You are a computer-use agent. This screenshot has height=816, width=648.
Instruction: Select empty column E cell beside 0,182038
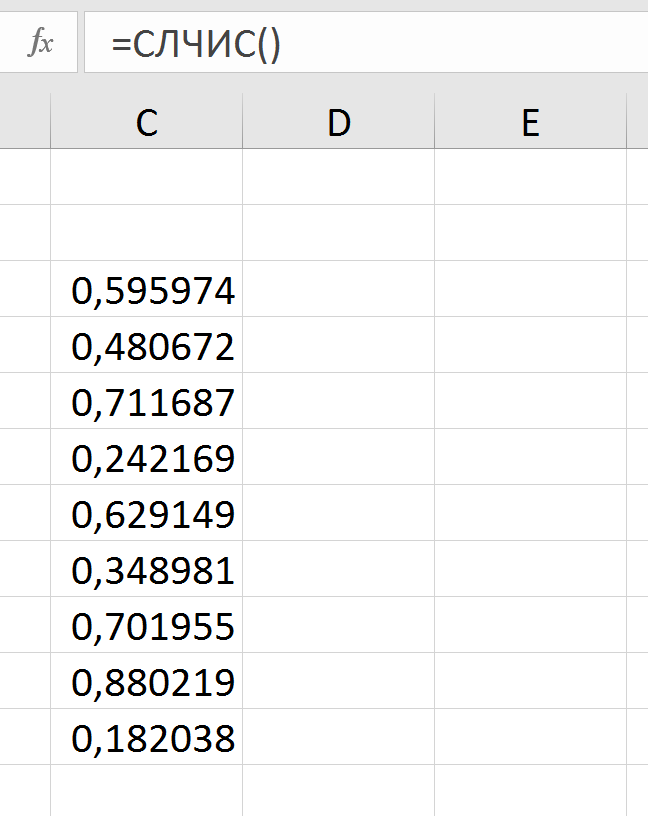click(530, 736)
